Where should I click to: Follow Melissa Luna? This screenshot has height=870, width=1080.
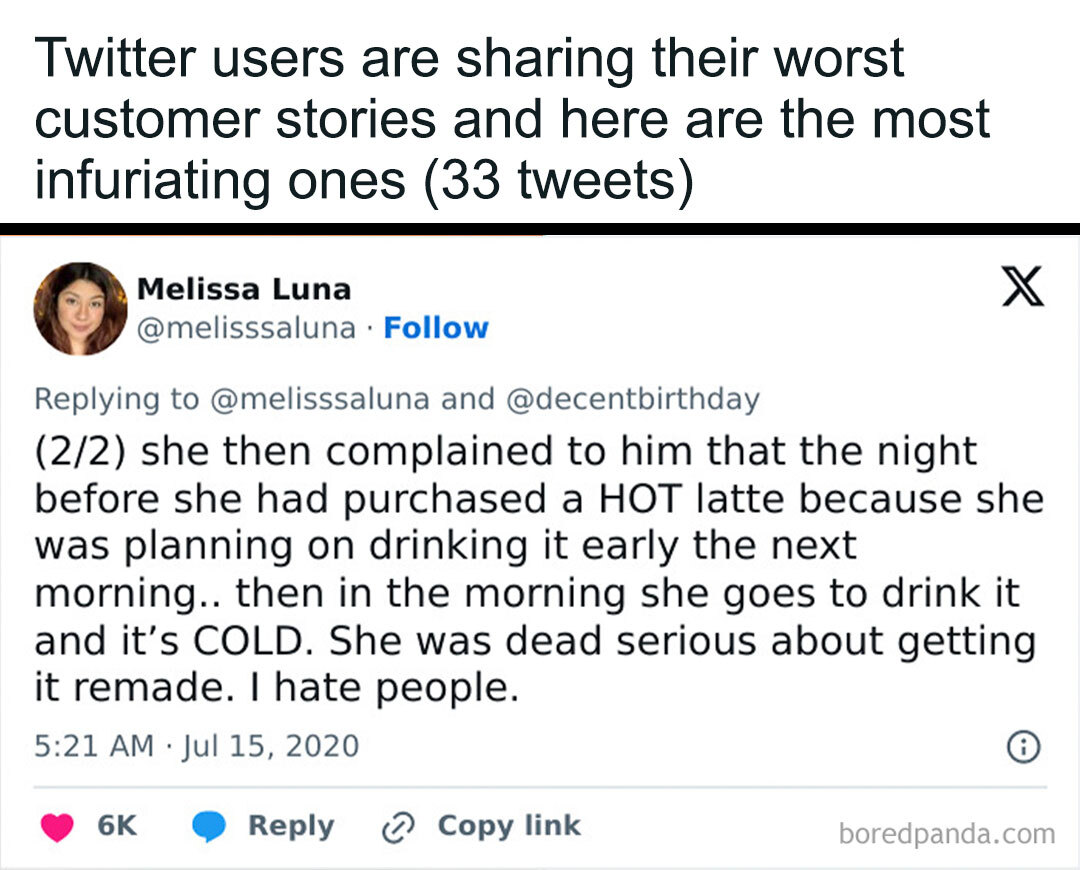click(x=436, y=328)
